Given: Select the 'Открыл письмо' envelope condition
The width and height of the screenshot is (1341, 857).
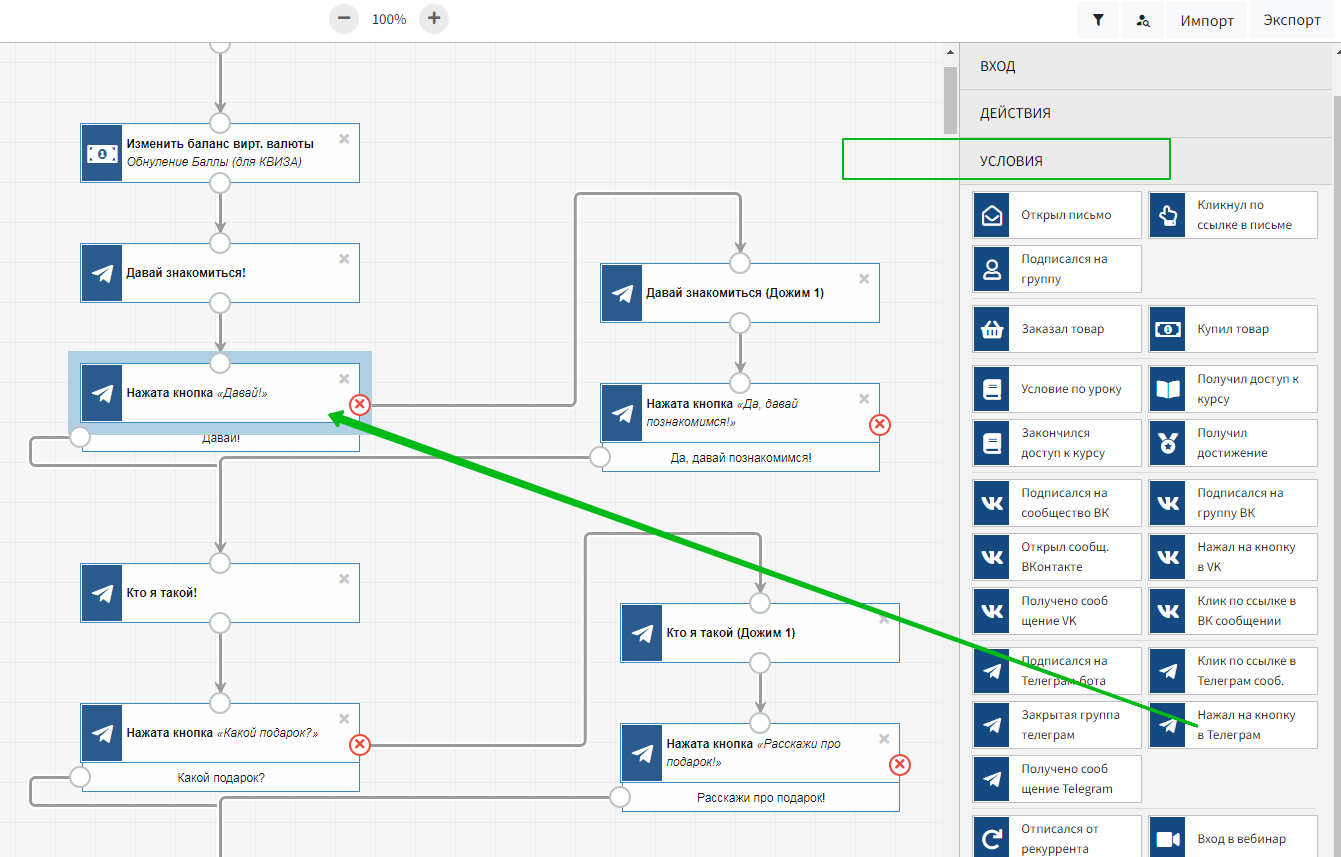Looking at the screenshot, I should tap(1056, 215).
